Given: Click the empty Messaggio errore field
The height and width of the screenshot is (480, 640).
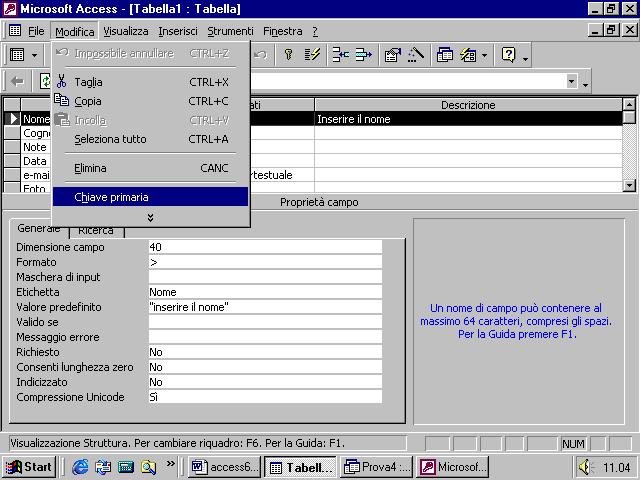Looking at the screenshot, I should [265, 337].
